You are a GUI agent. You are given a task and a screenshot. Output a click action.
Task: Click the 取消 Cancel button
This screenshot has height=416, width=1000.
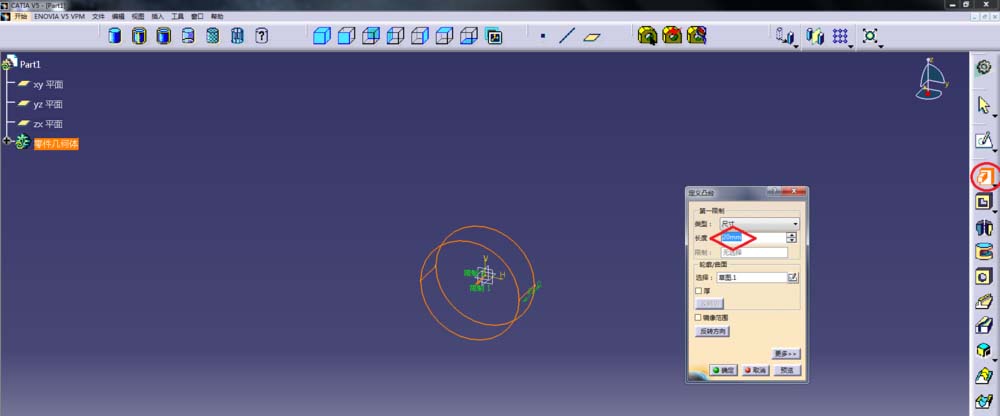755,370
